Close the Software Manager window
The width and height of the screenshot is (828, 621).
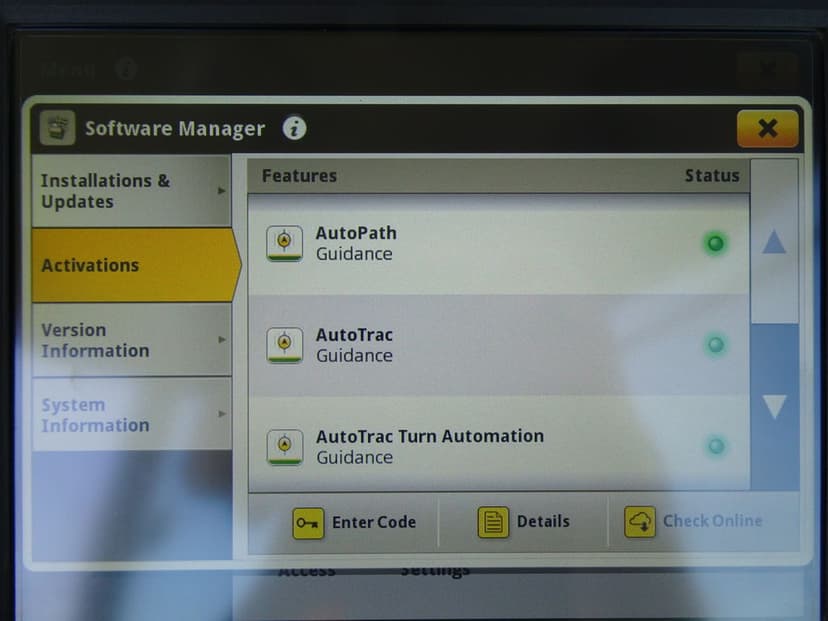[767, 128]
